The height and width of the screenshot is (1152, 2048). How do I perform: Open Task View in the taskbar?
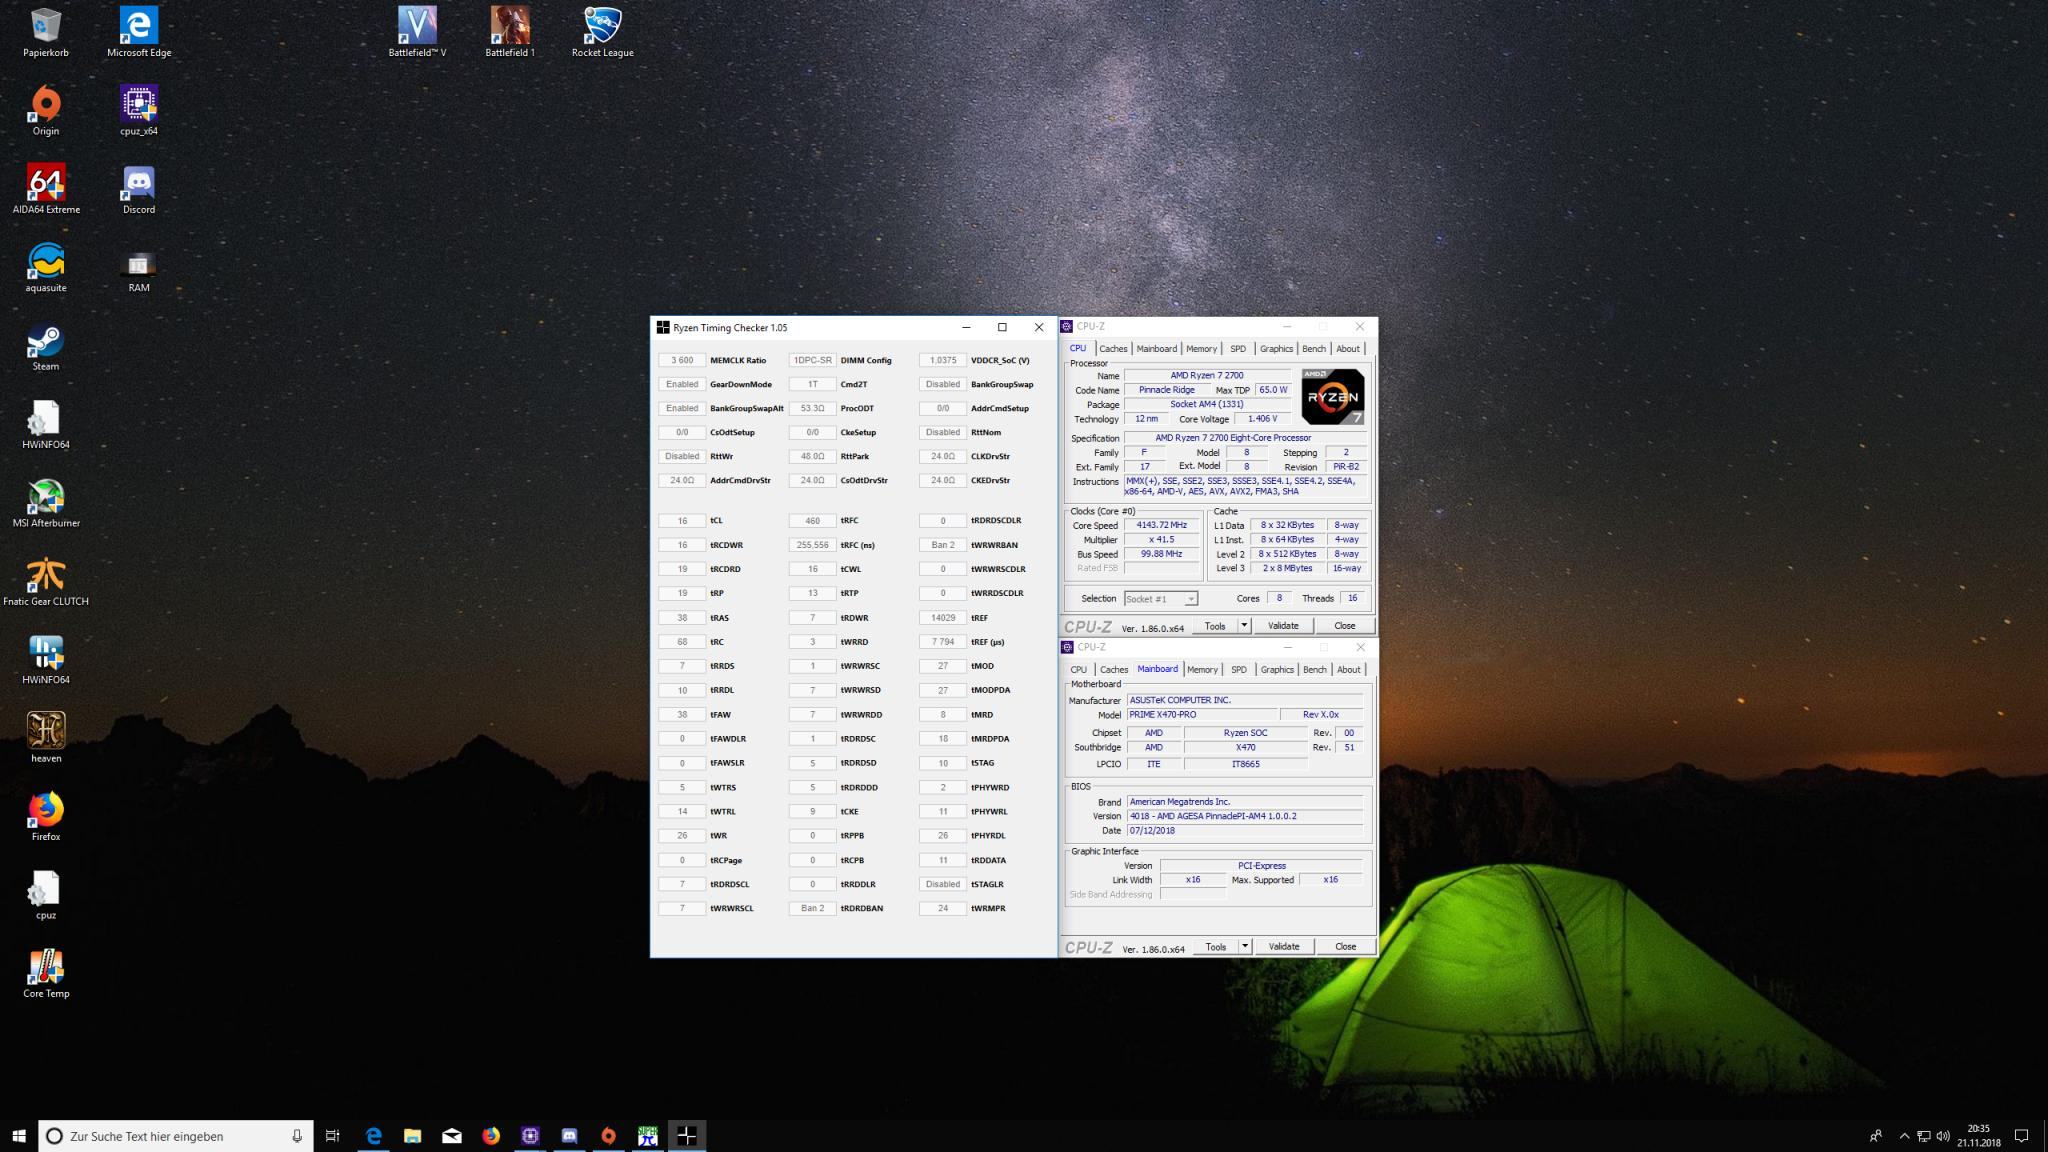click(333, 1135)
